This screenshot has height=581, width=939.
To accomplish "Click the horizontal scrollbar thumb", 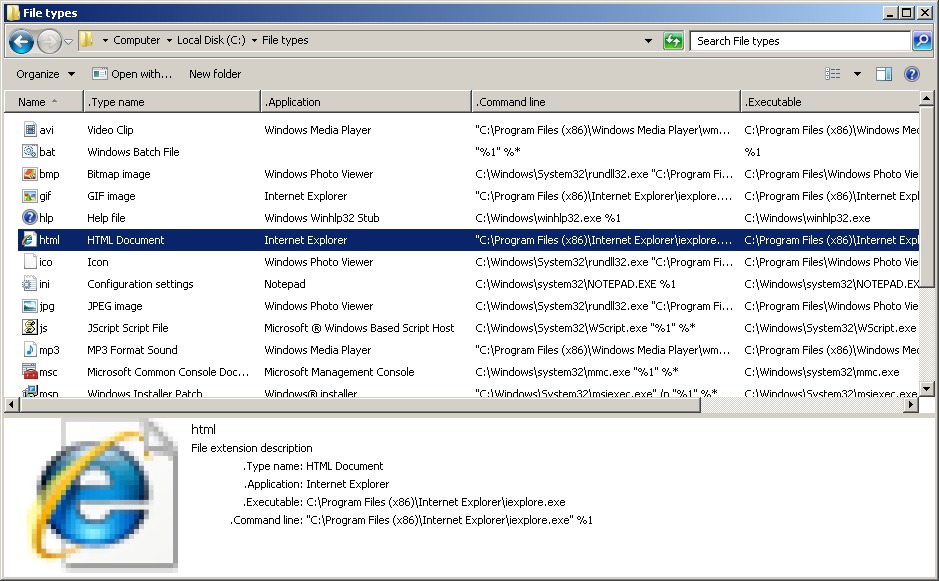I will click(359, 405).
